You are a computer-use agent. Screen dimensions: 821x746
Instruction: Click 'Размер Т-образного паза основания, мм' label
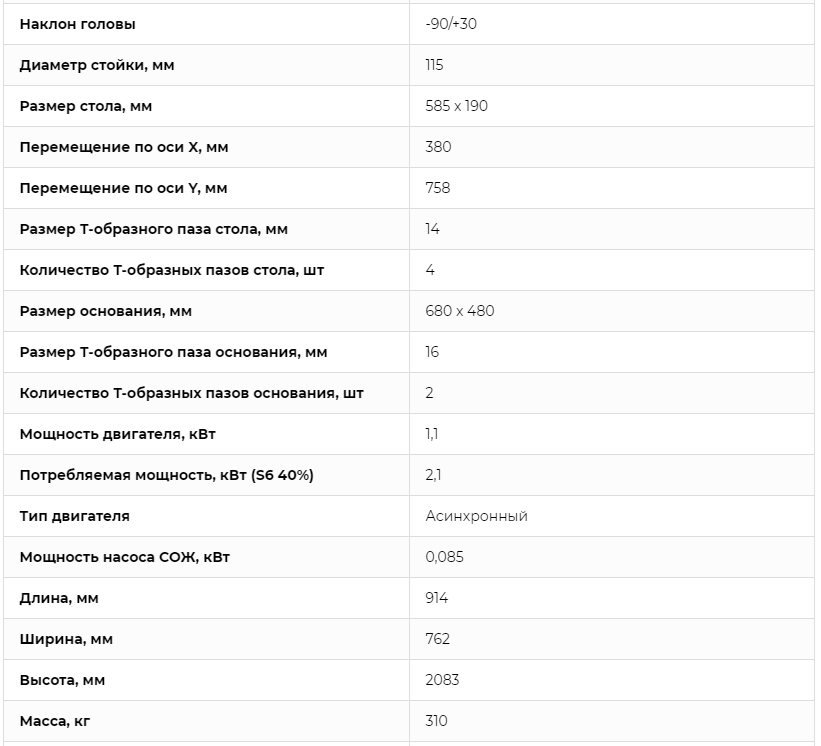[x=173, y=352]
